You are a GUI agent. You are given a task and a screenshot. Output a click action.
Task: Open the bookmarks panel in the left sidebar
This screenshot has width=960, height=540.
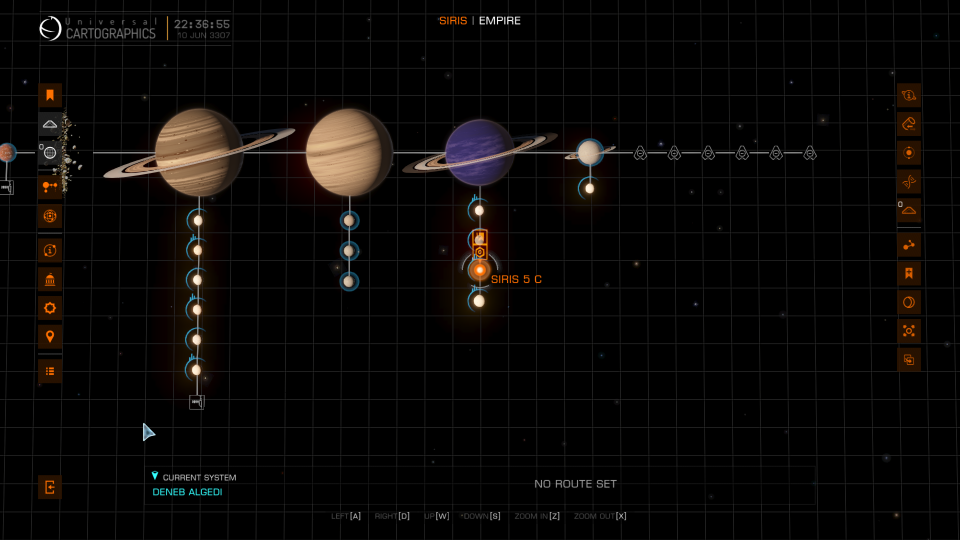click(50, 96)
